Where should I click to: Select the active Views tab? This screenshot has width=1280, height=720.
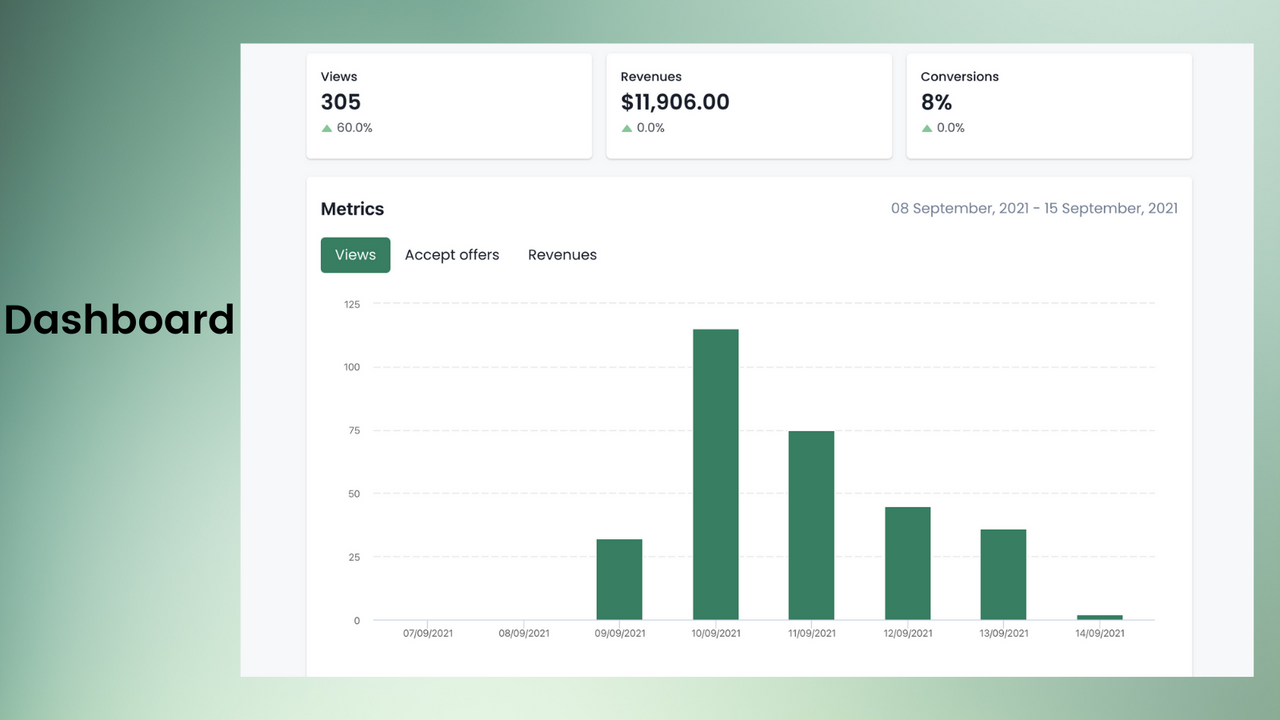355,255
